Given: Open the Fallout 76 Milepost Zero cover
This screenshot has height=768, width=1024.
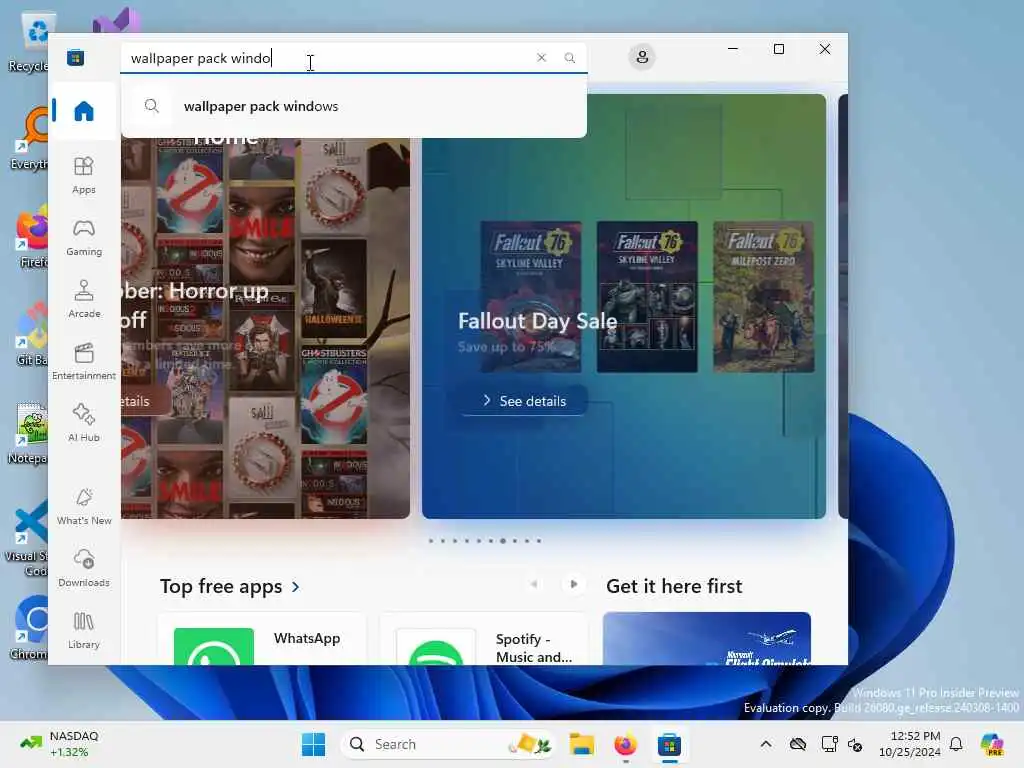Looking at the screenshot, I should point(763,296).
